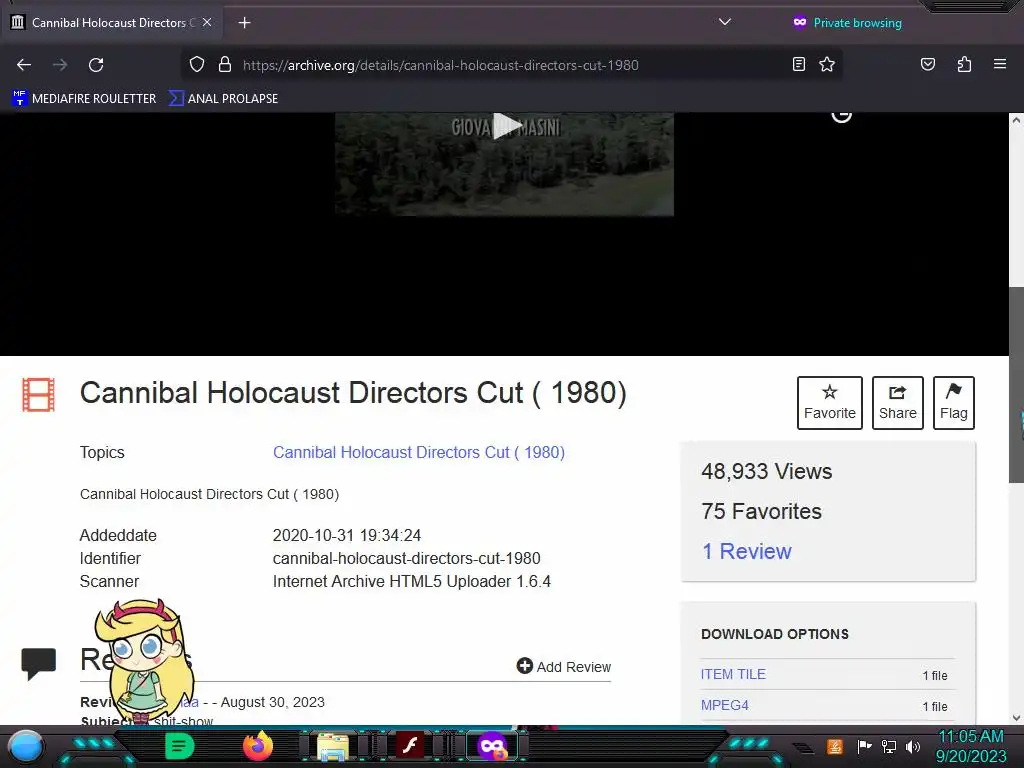This screenshot has width=1024, height=768.
Task: Select the Cannibal Holocaust Directors tab
Action: click(111, 23)
